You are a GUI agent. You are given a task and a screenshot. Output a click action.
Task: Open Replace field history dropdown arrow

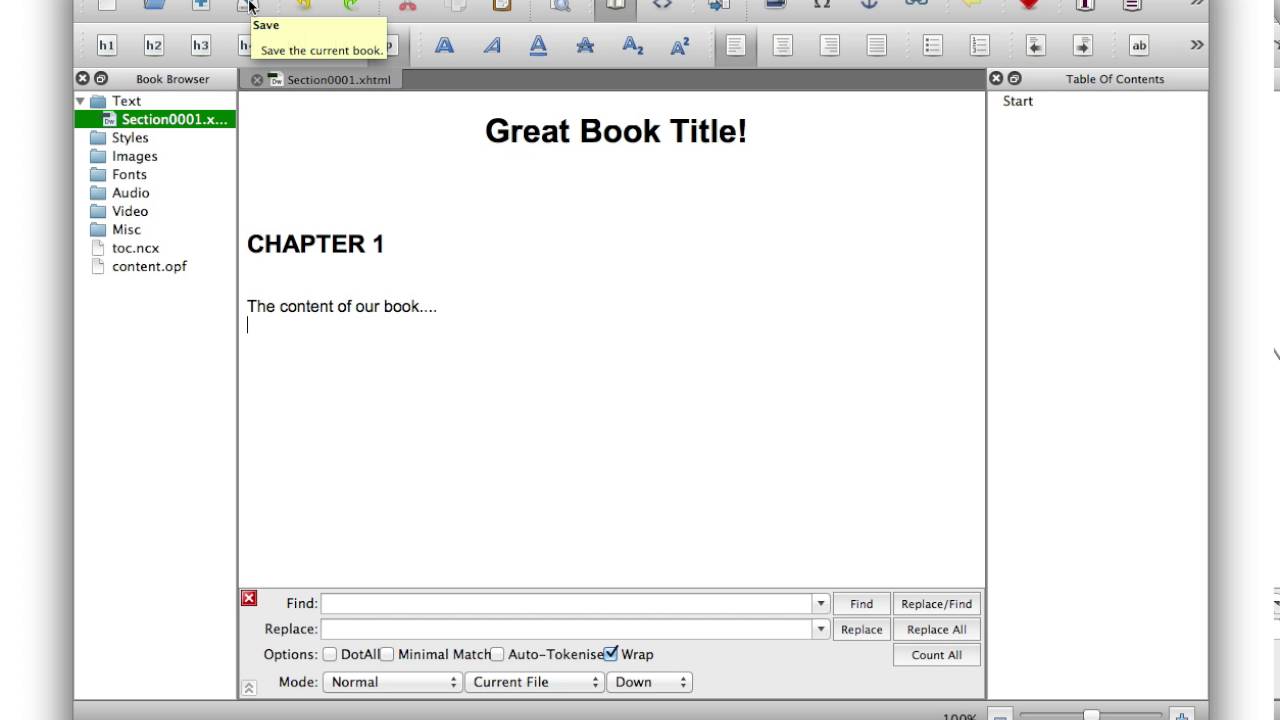pos(820,629)
